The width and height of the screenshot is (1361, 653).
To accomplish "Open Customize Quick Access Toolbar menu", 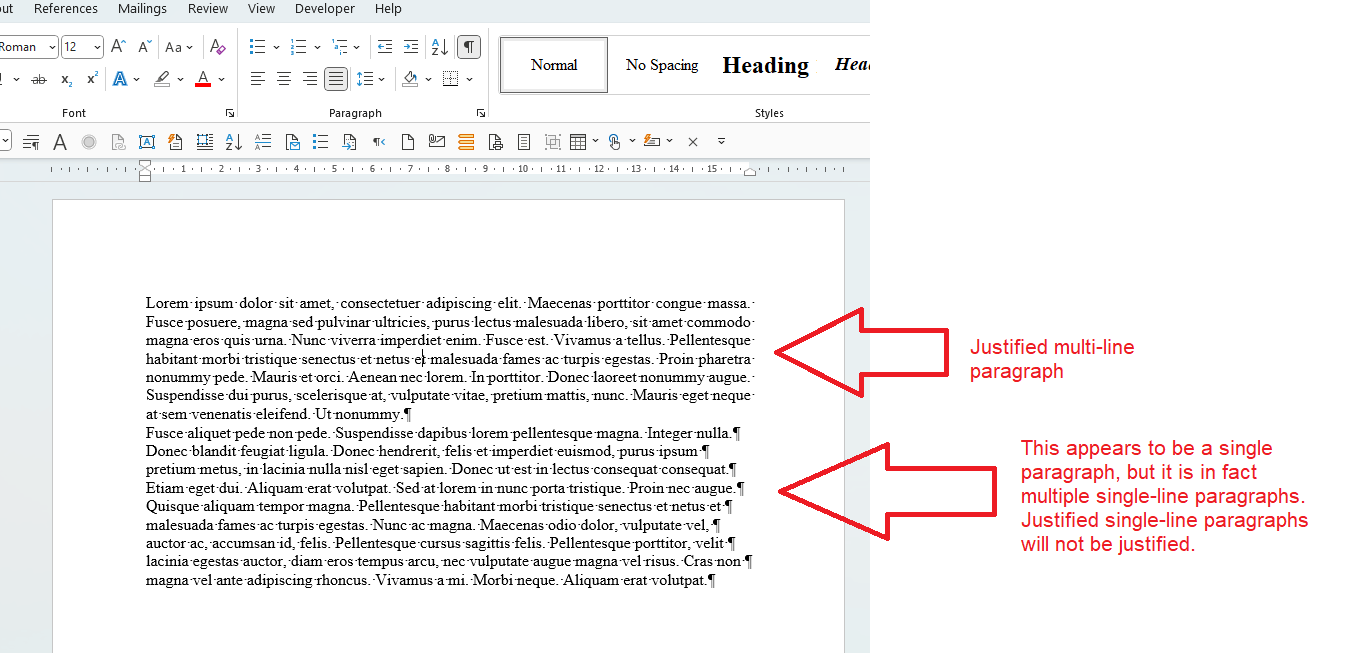I will tap(721, 142).
